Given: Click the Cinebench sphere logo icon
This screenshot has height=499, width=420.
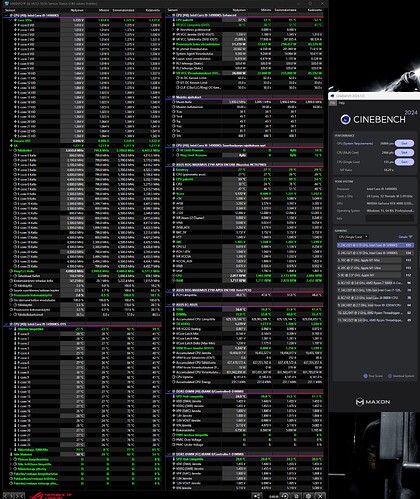Looking at the screenshot, I should 345,119.
